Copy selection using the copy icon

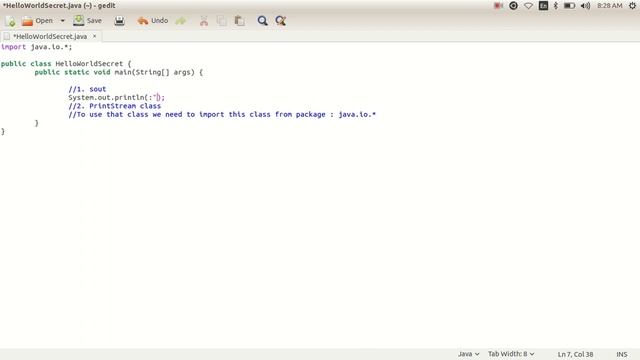[222, 21]
